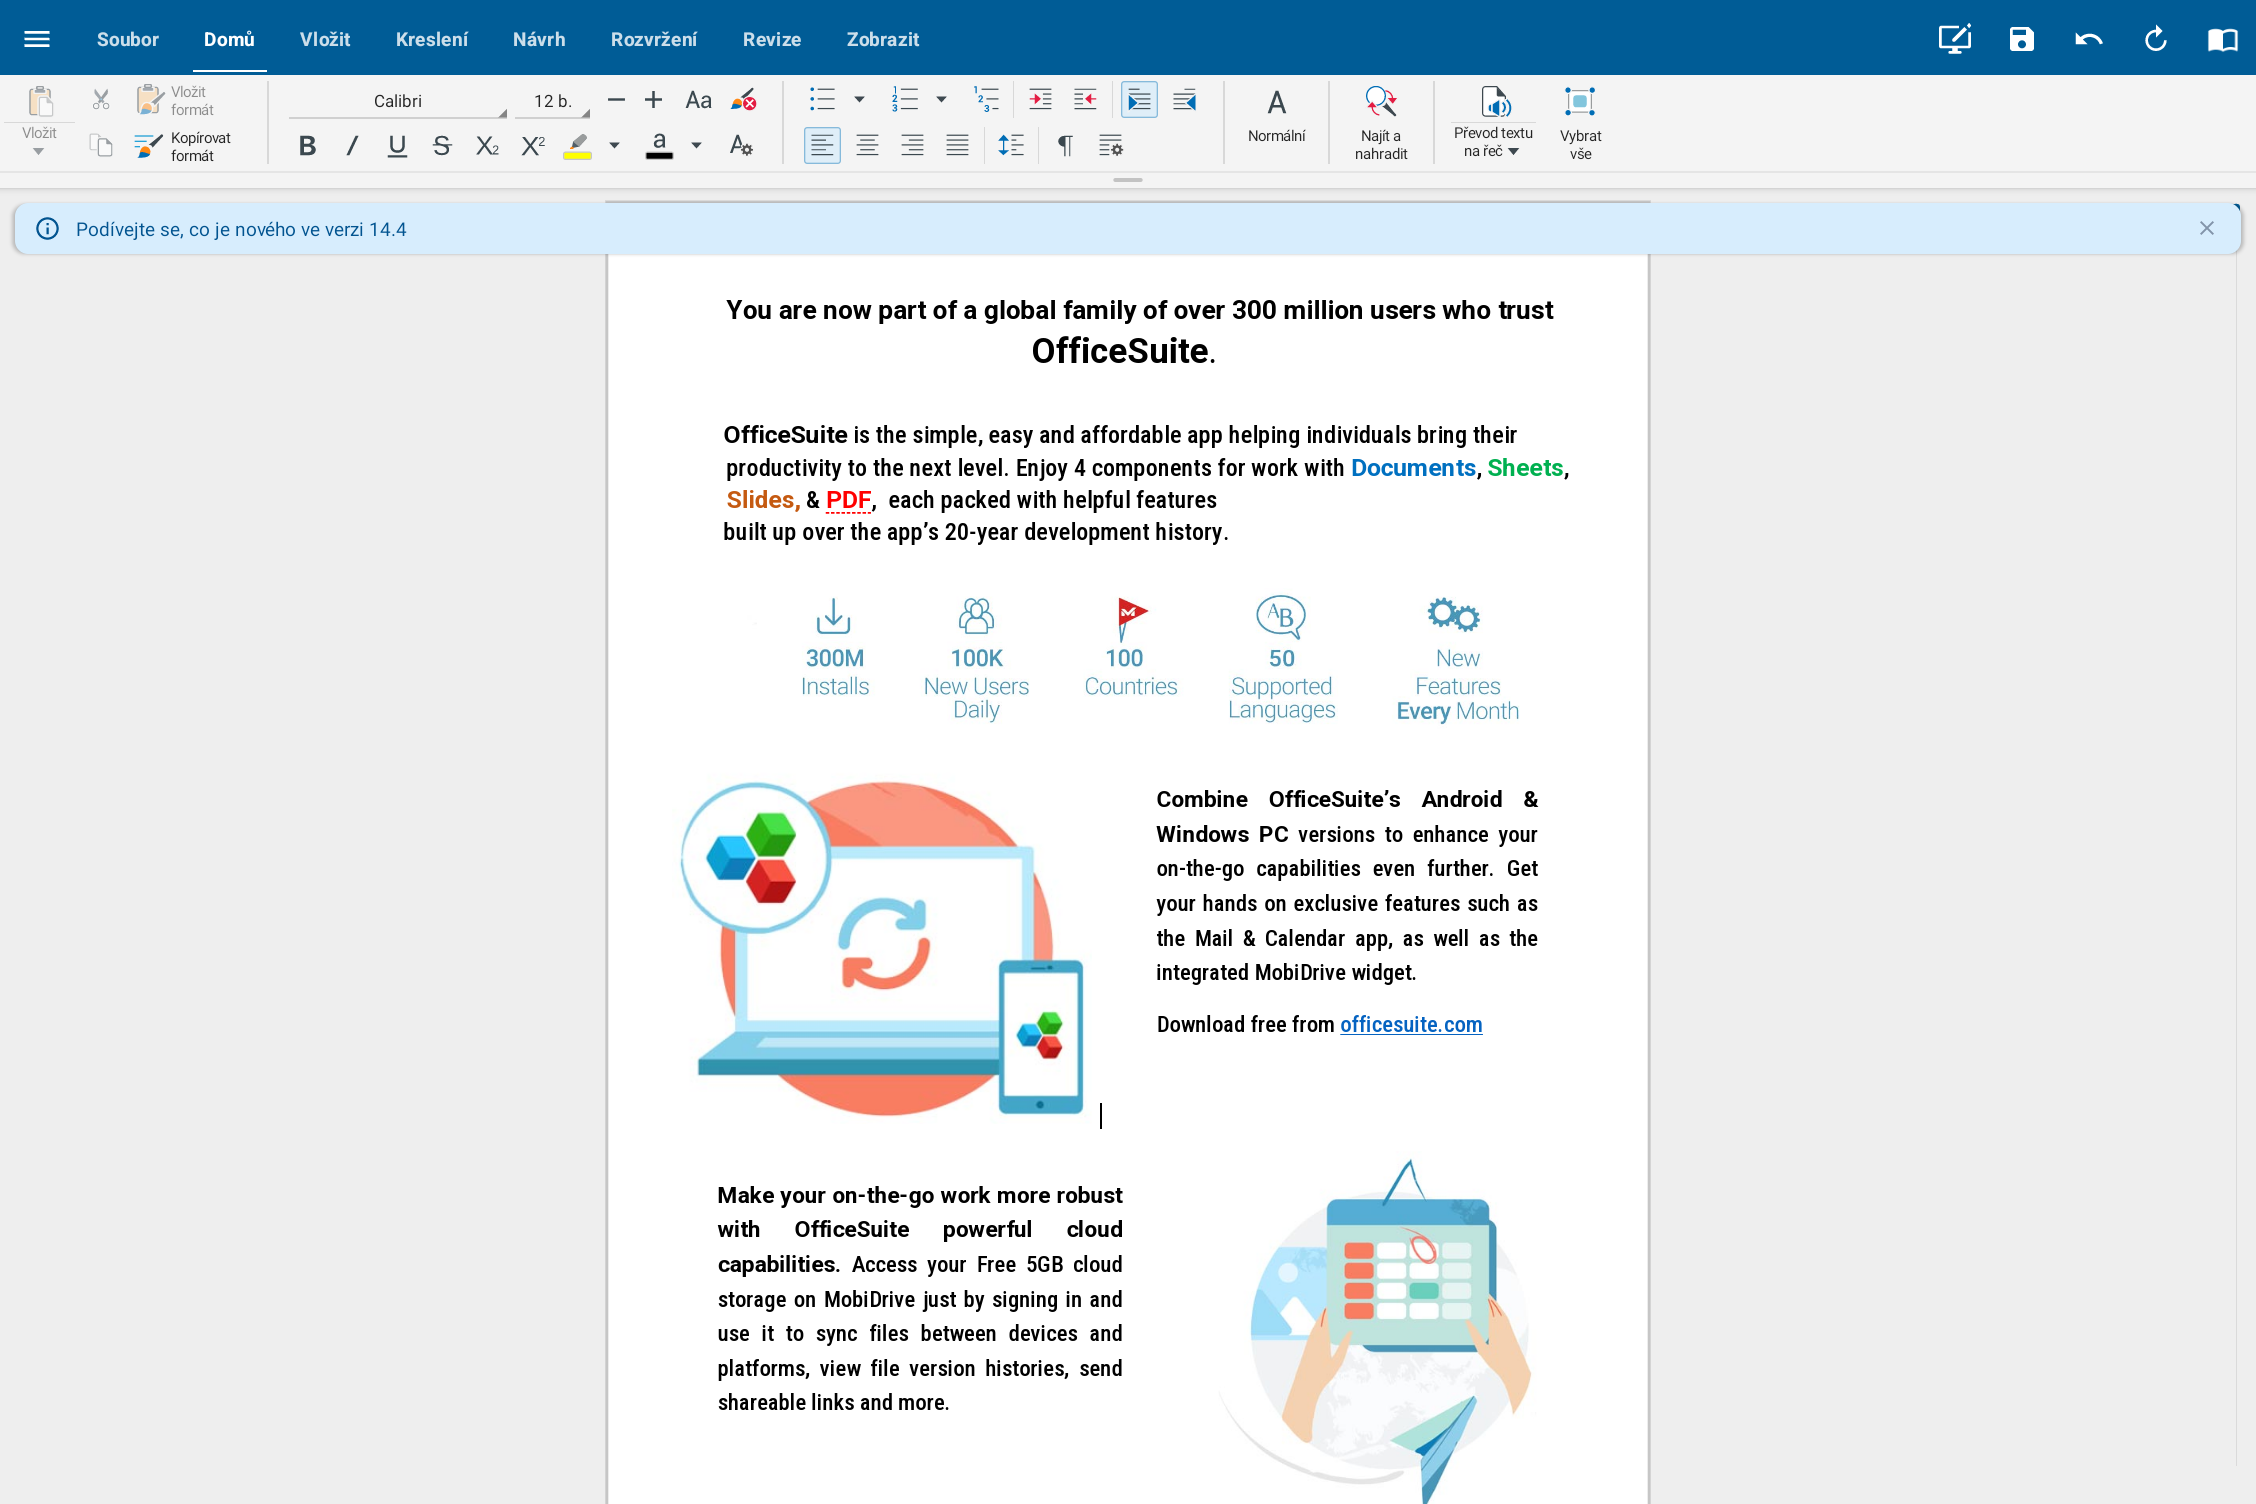Redo the last action
This screenshot has width=2256, height=1504.
point(2156,39)
